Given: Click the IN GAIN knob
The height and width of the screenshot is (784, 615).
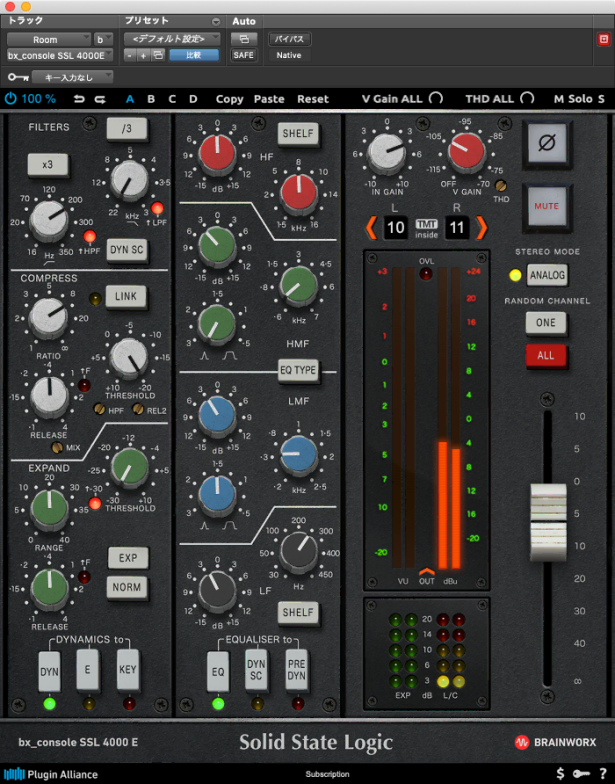Looking at the screenshot, I should coord(386,152).
